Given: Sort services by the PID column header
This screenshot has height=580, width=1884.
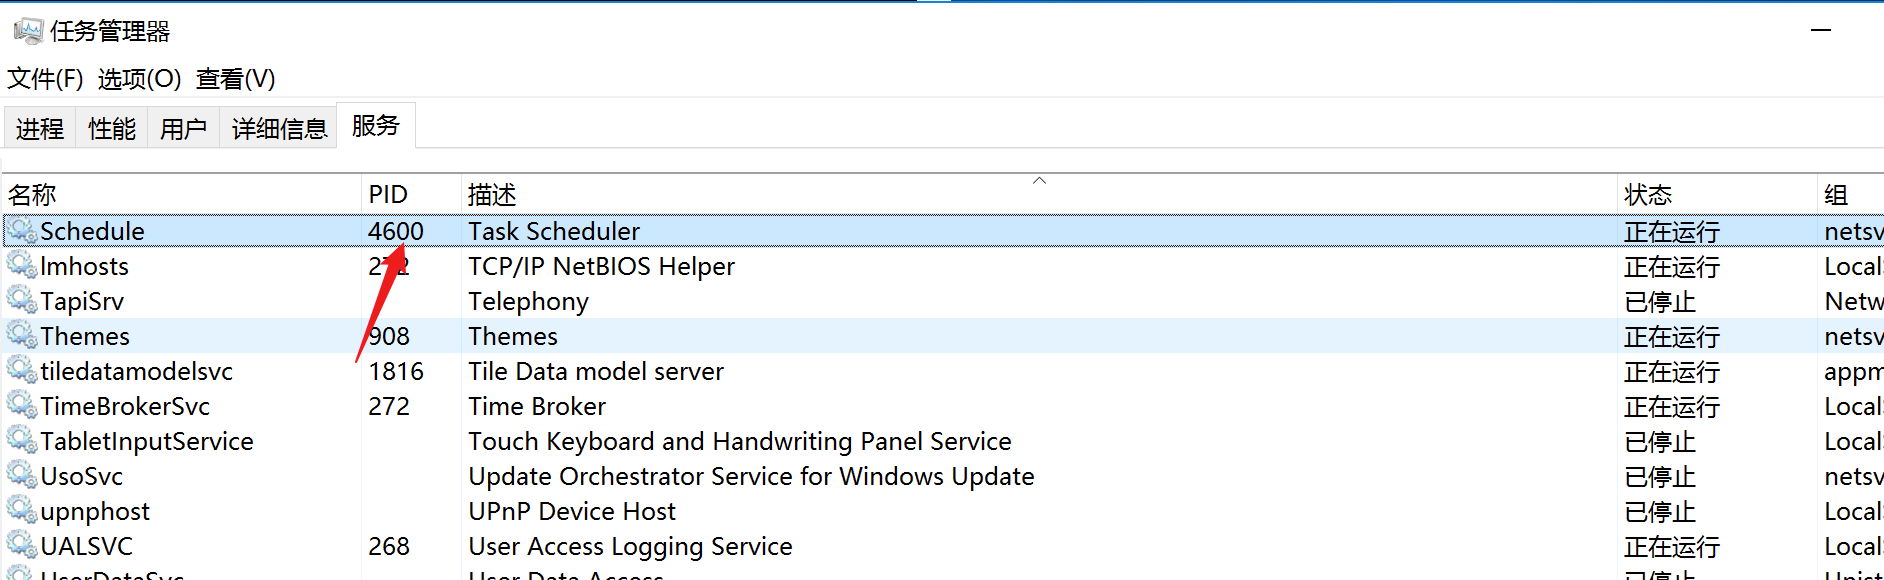Looking at the screenshot, I should (x=388, y=195).
